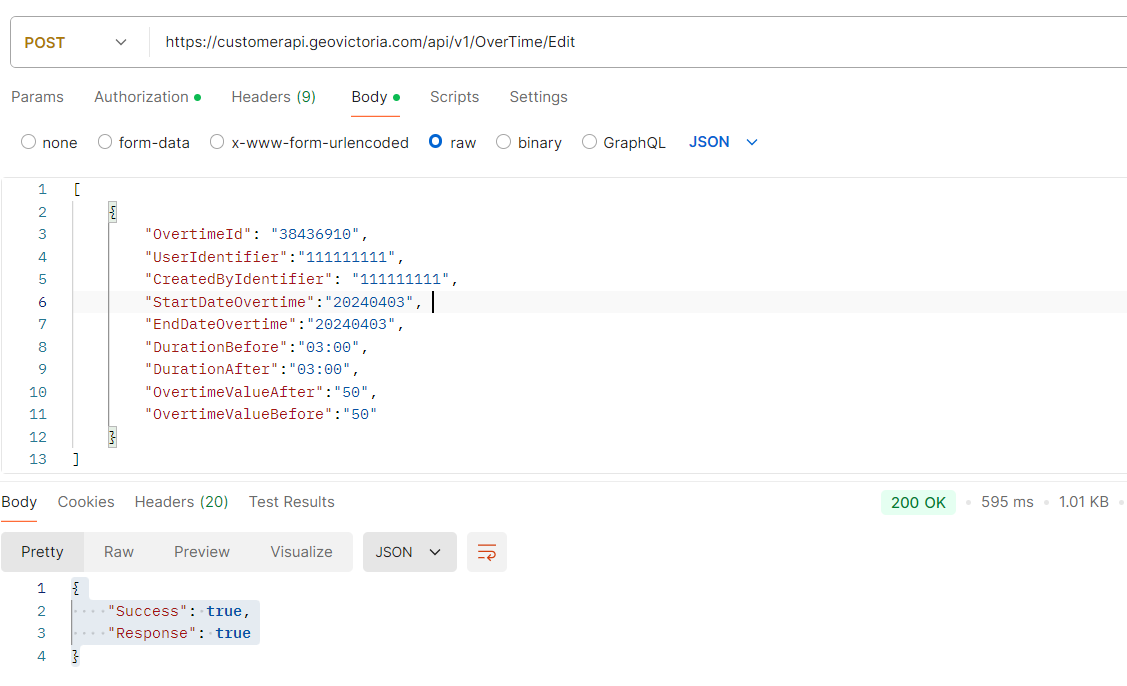Switch response view to Raw
The image size is (1127, 686).
click(119, 552)
